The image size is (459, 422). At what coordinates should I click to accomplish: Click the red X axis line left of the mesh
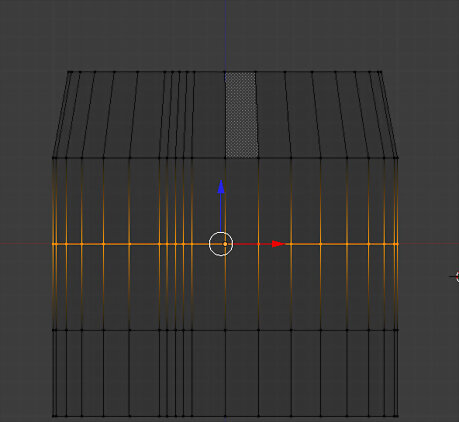(26, 243)
